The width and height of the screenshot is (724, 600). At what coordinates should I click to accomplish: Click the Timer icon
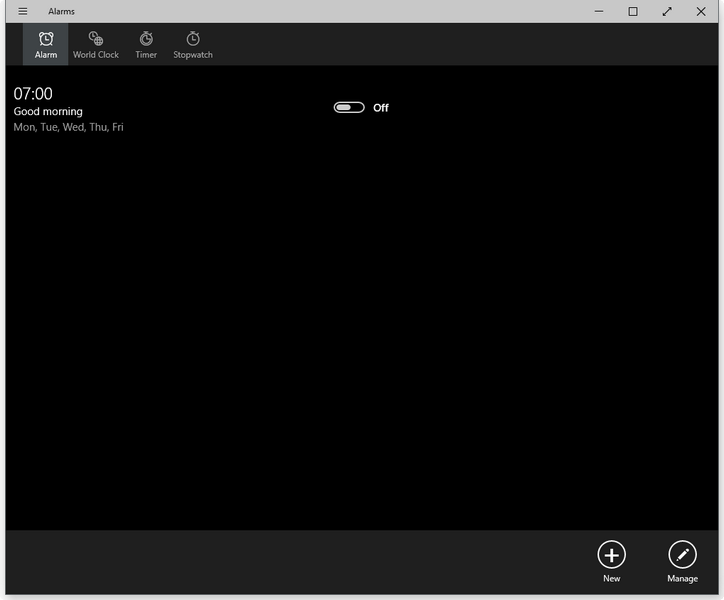pos(146,38)
